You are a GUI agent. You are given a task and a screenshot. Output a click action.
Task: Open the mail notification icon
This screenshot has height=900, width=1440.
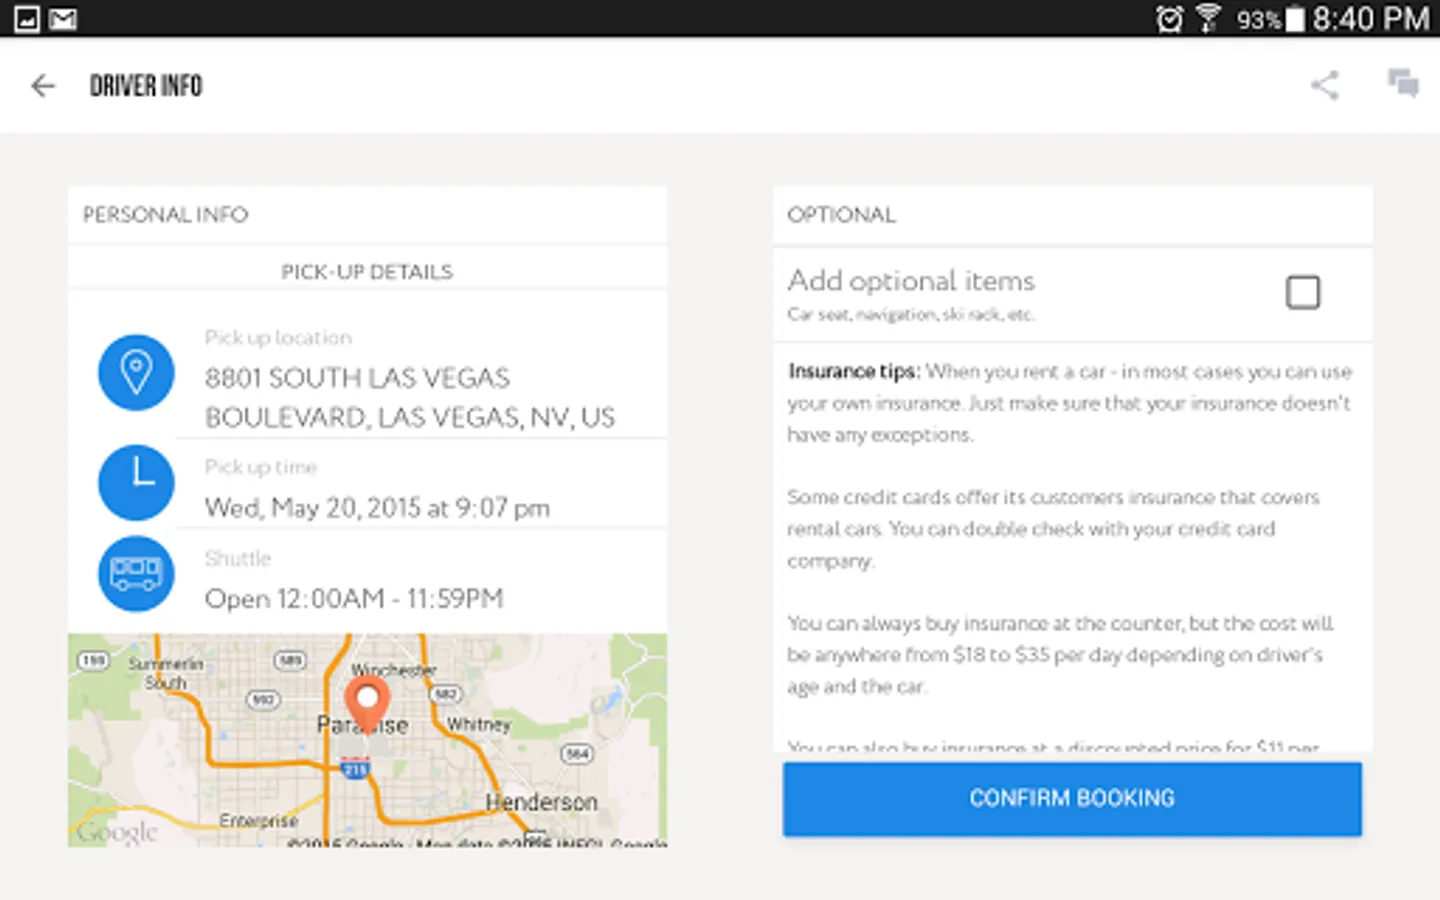point(63,19)
